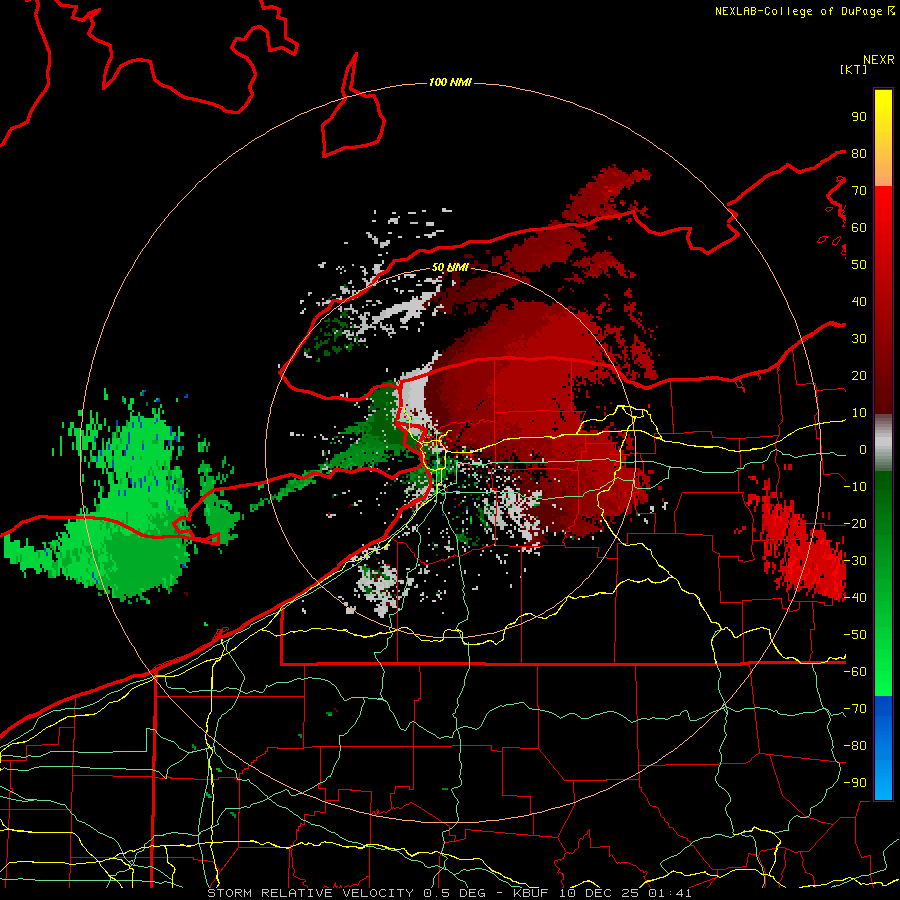Click the -20 scale value
This screenshot has height=900, width=900.
pos(855,524)
